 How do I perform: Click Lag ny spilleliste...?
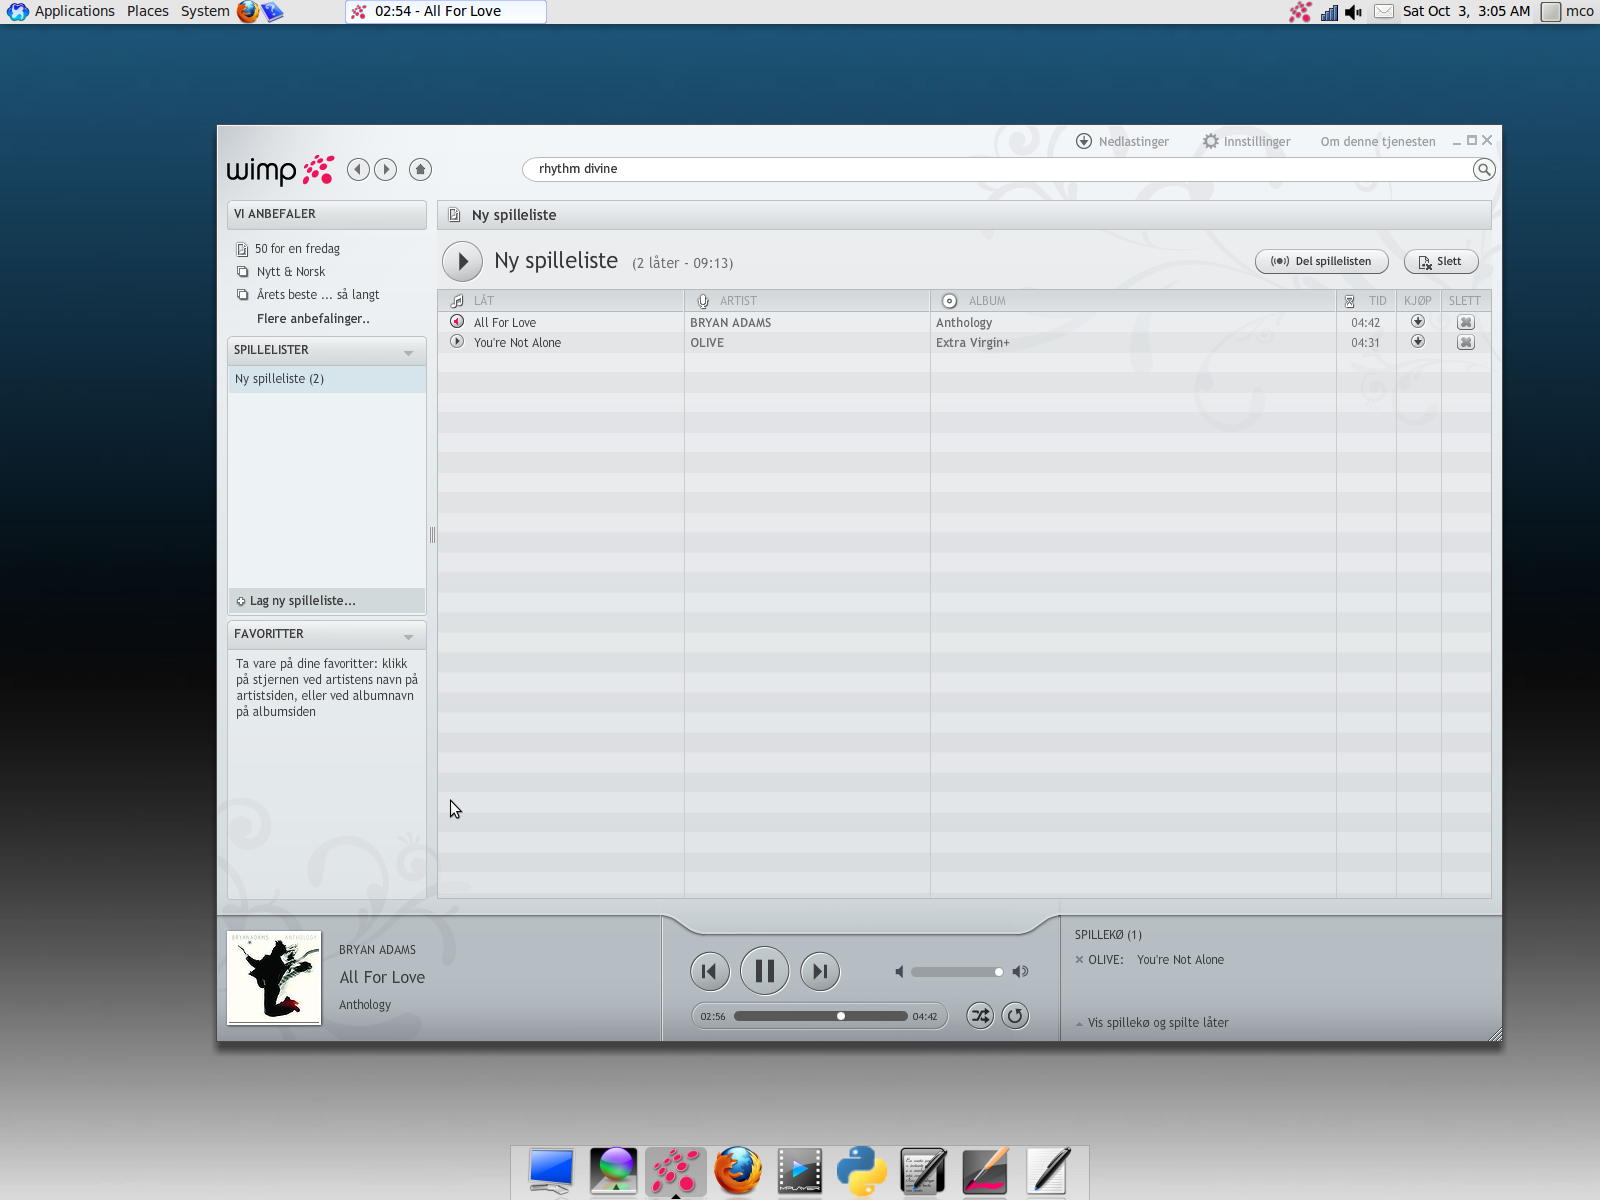[296, 601]
